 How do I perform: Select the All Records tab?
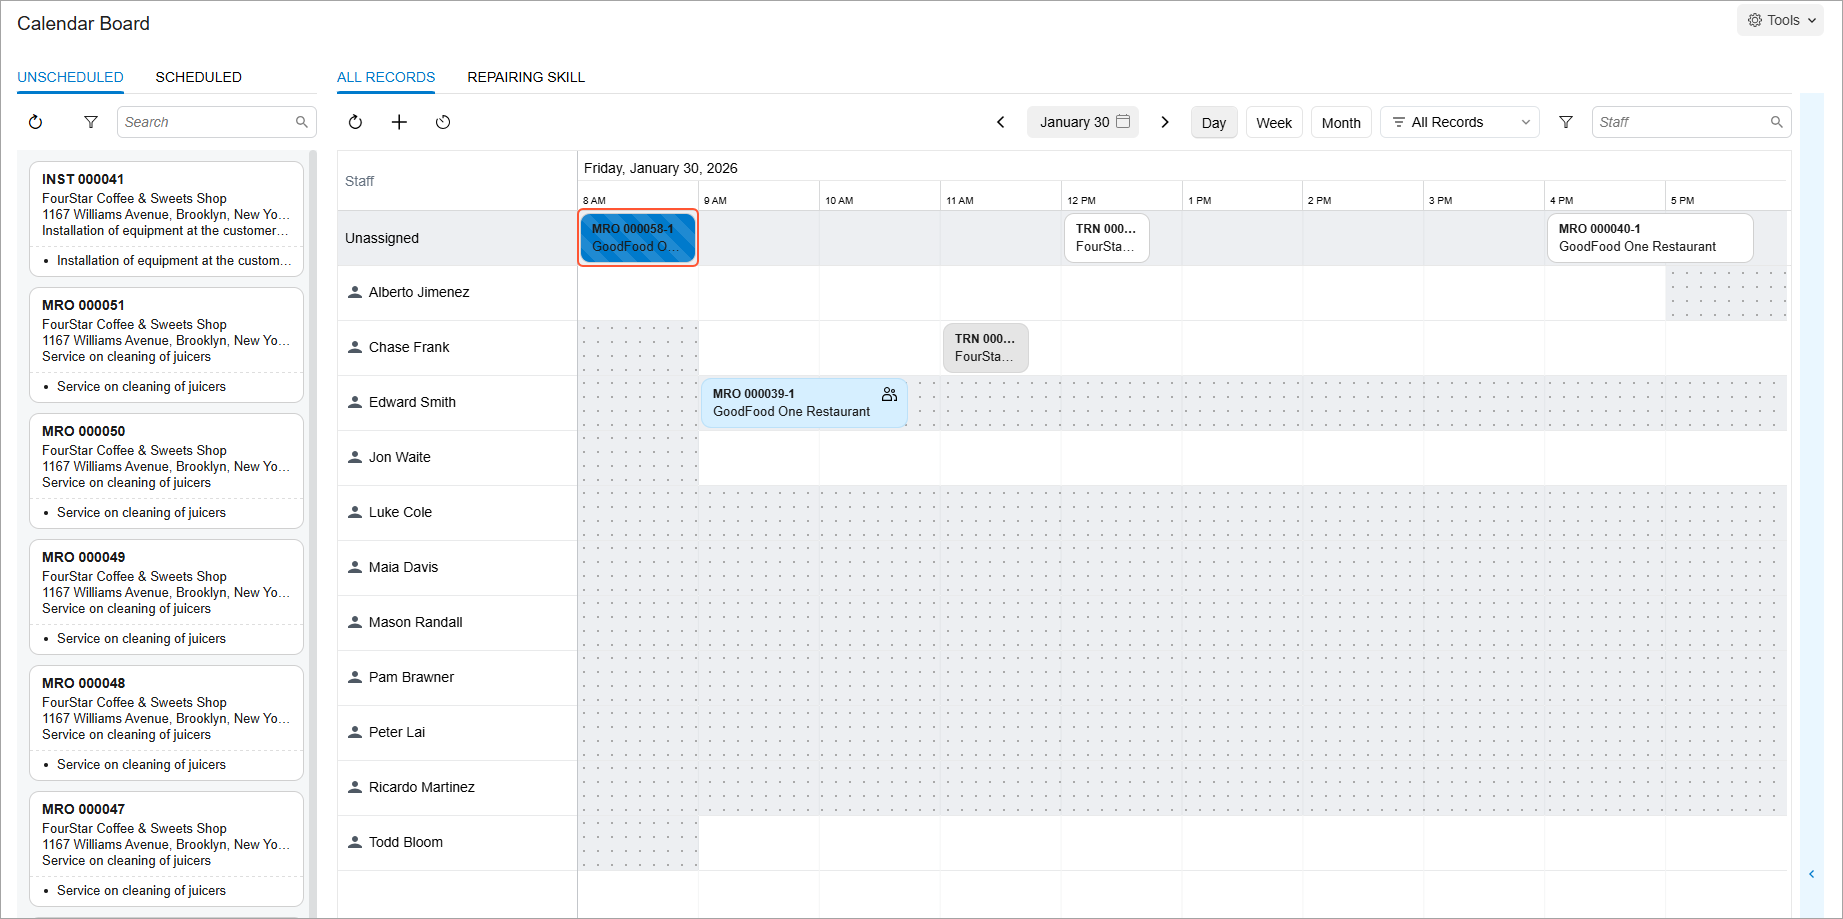tap(386, 77)
